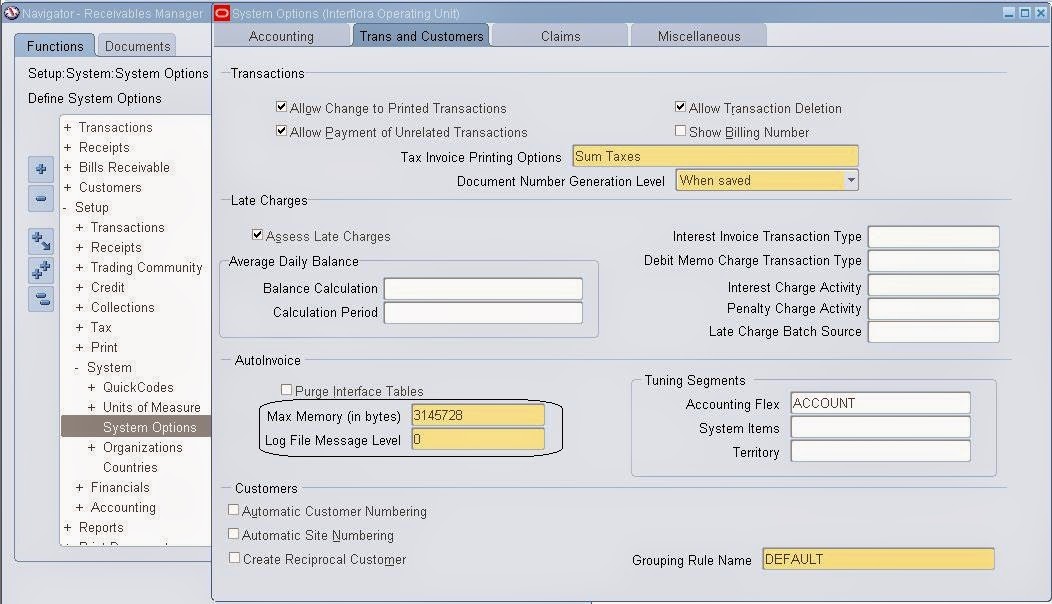Screen dimensions: 1052x604
Task: Collapse the Setup node
Action: pyautogui.click(x=65, y=208)
